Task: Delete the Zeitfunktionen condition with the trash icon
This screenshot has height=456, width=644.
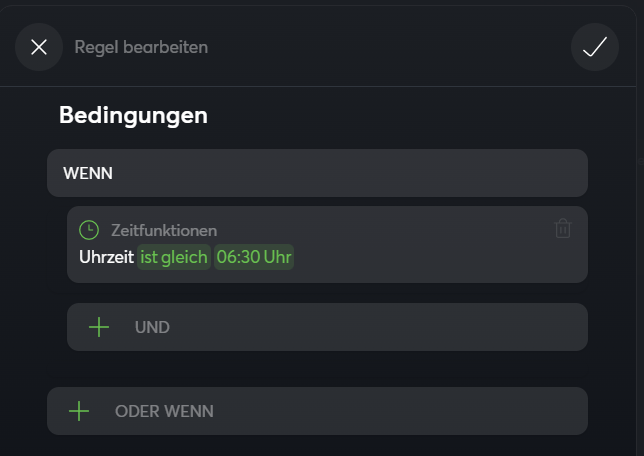Action: coord(563,229)
